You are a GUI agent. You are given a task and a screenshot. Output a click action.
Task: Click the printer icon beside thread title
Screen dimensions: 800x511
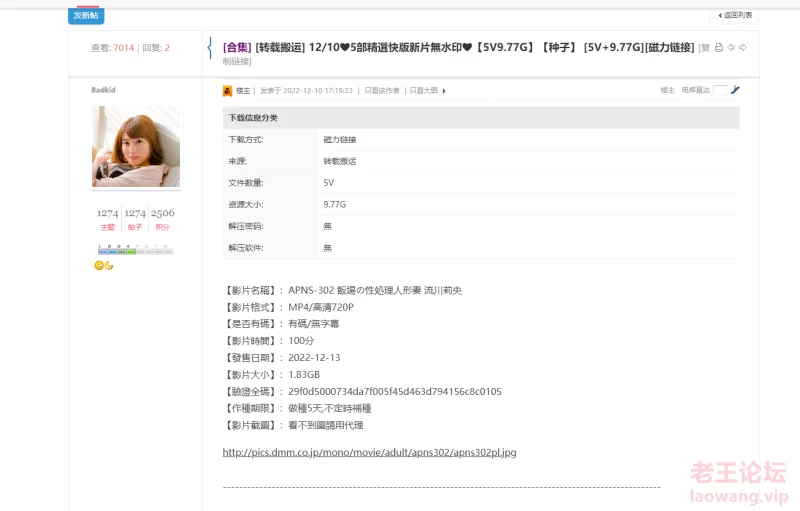point(719,47)
